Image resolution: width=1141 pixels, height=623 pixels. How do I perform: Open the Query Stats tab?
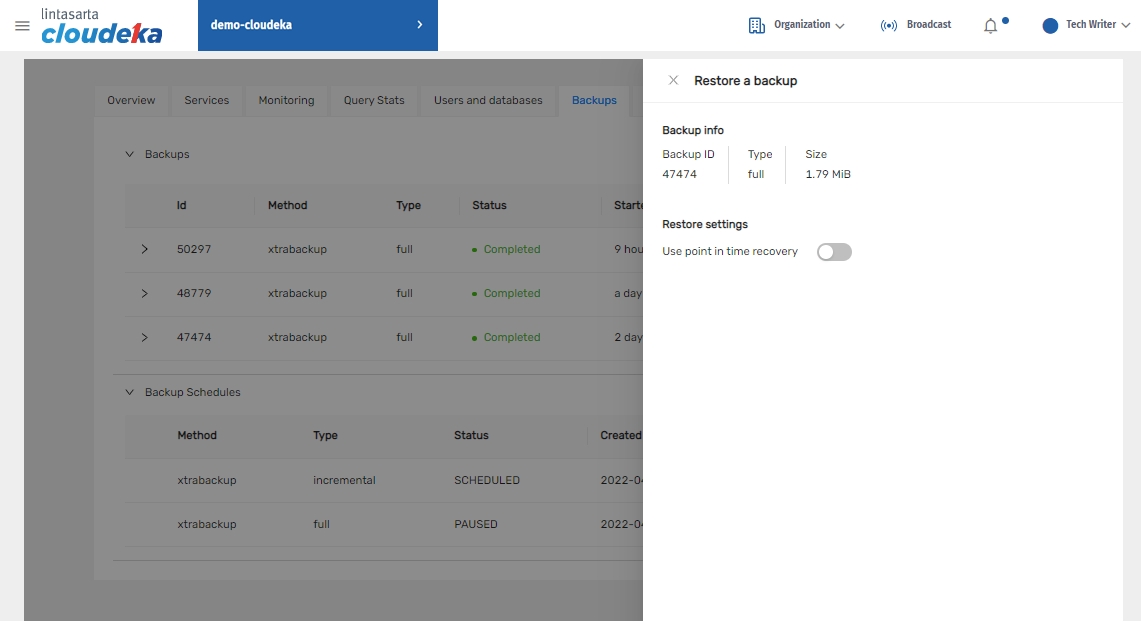click(374, 100)
